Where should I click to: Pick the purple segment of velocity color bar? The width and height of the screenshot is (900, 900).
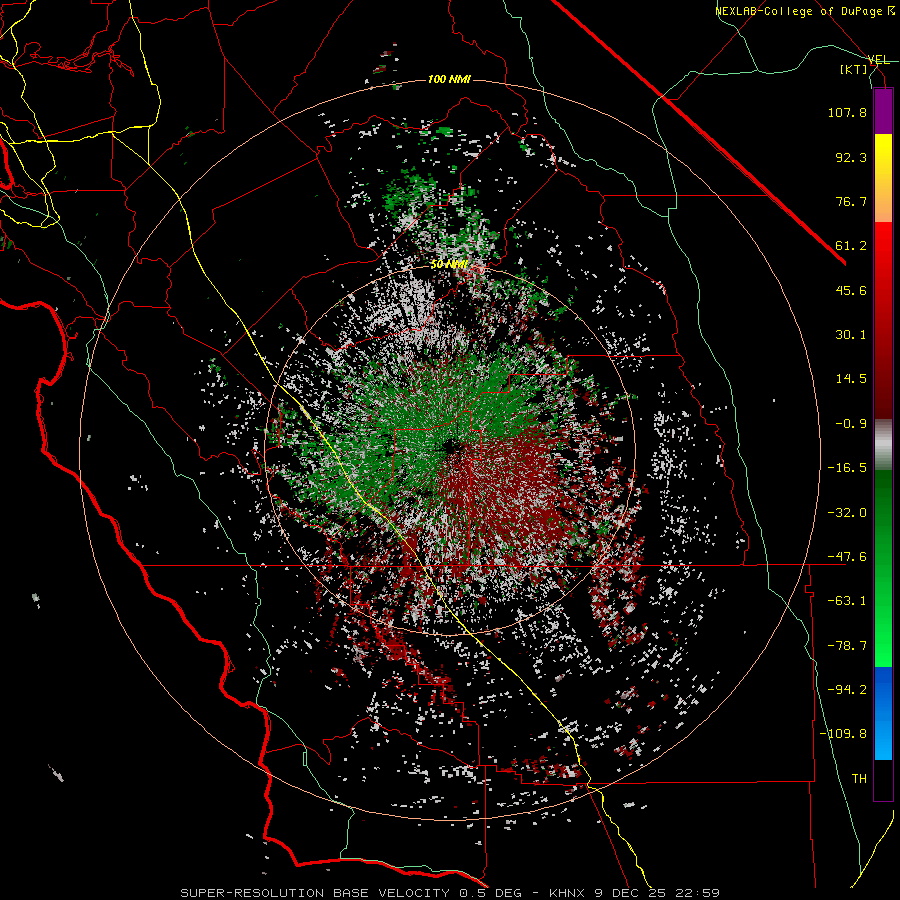[x=883, y=111]
